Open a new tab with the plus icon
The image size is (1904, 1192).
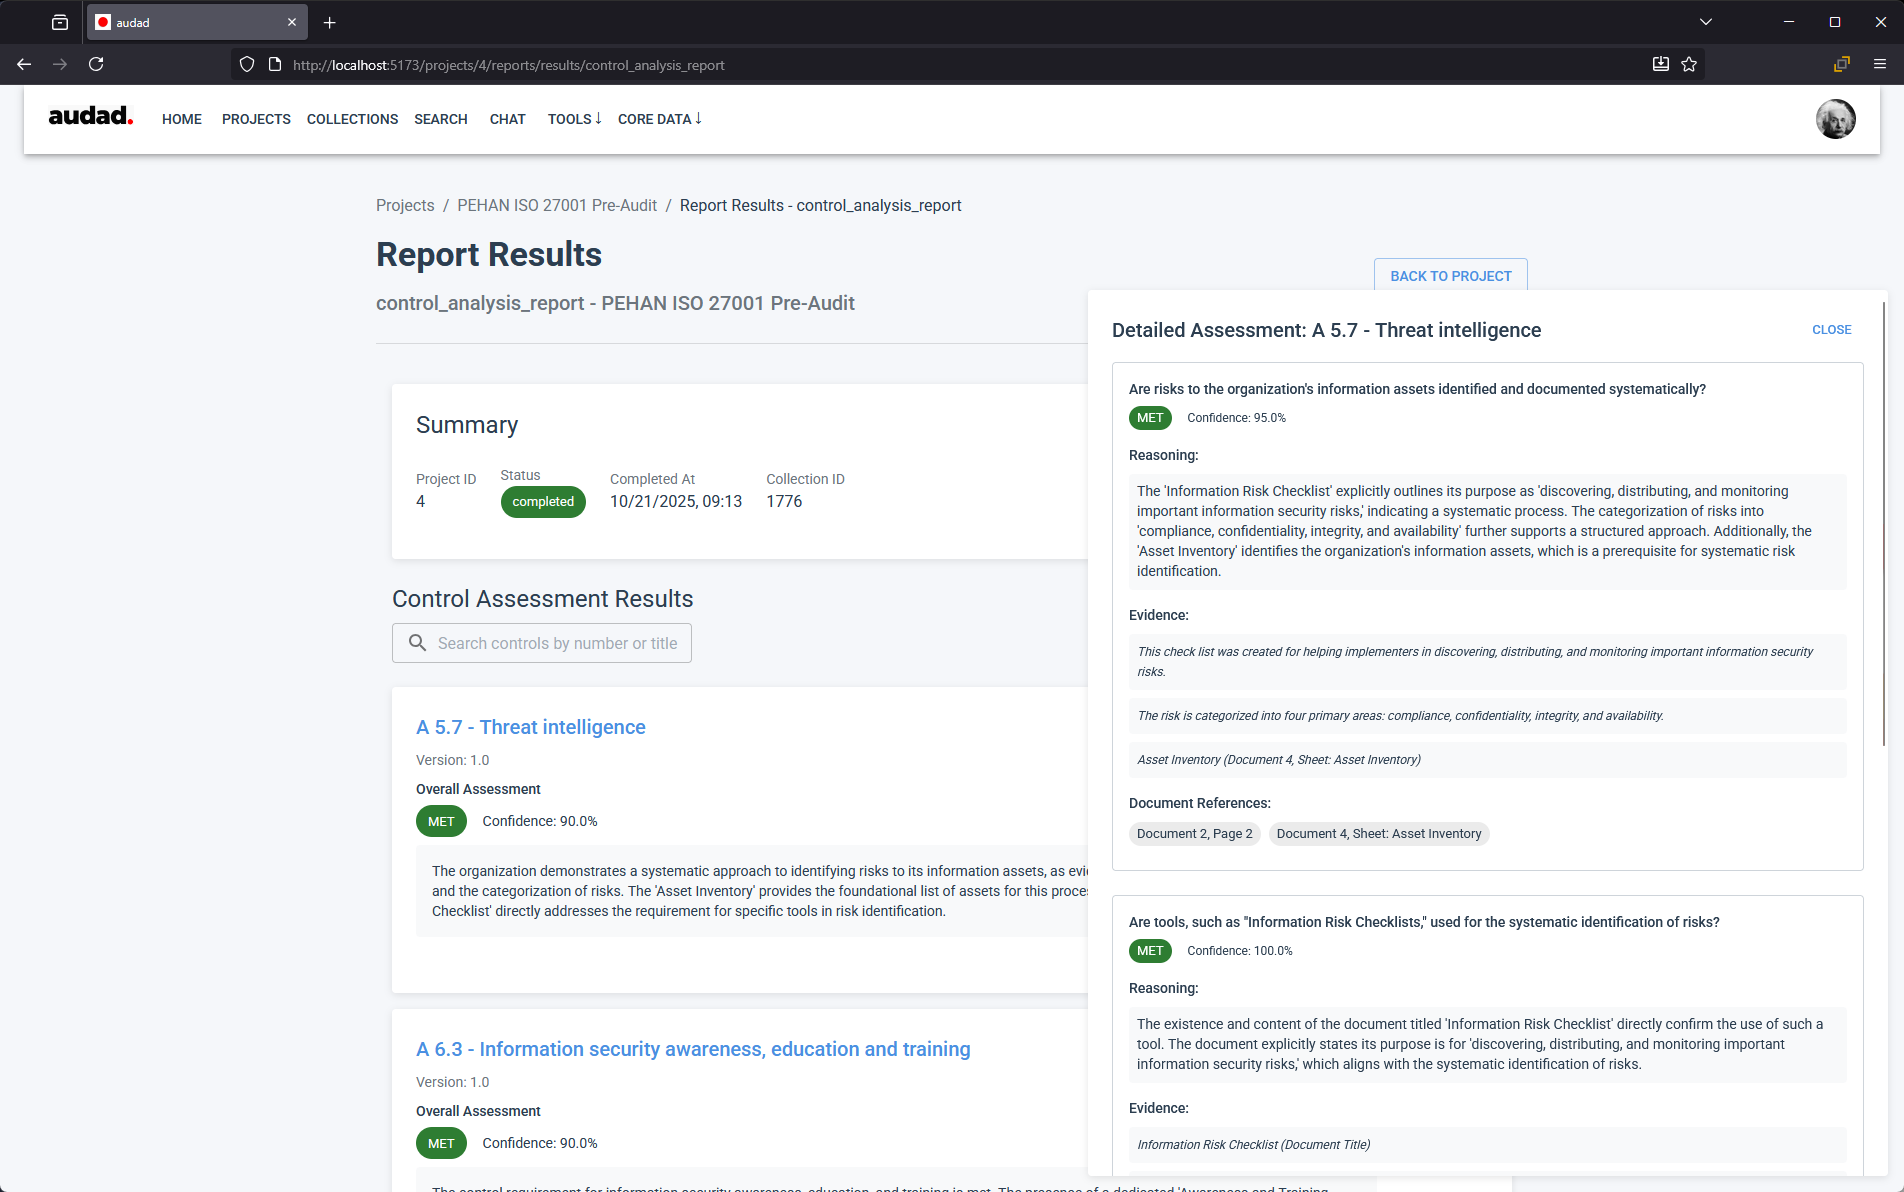click(330, 22)
